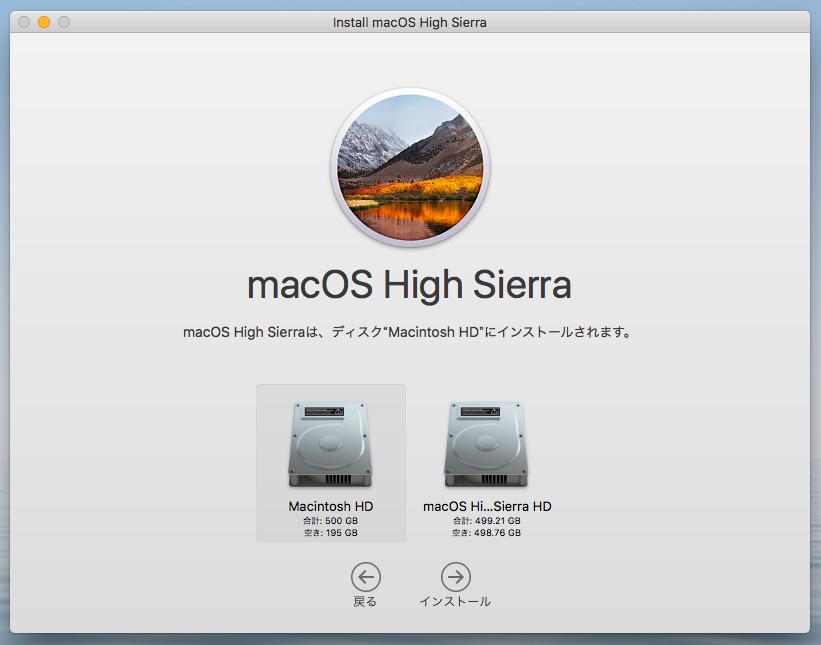Screen dimensions: 821x645
Task: Select the macOS Hi...Sierra HD disk icon
Action: point(486,444)
